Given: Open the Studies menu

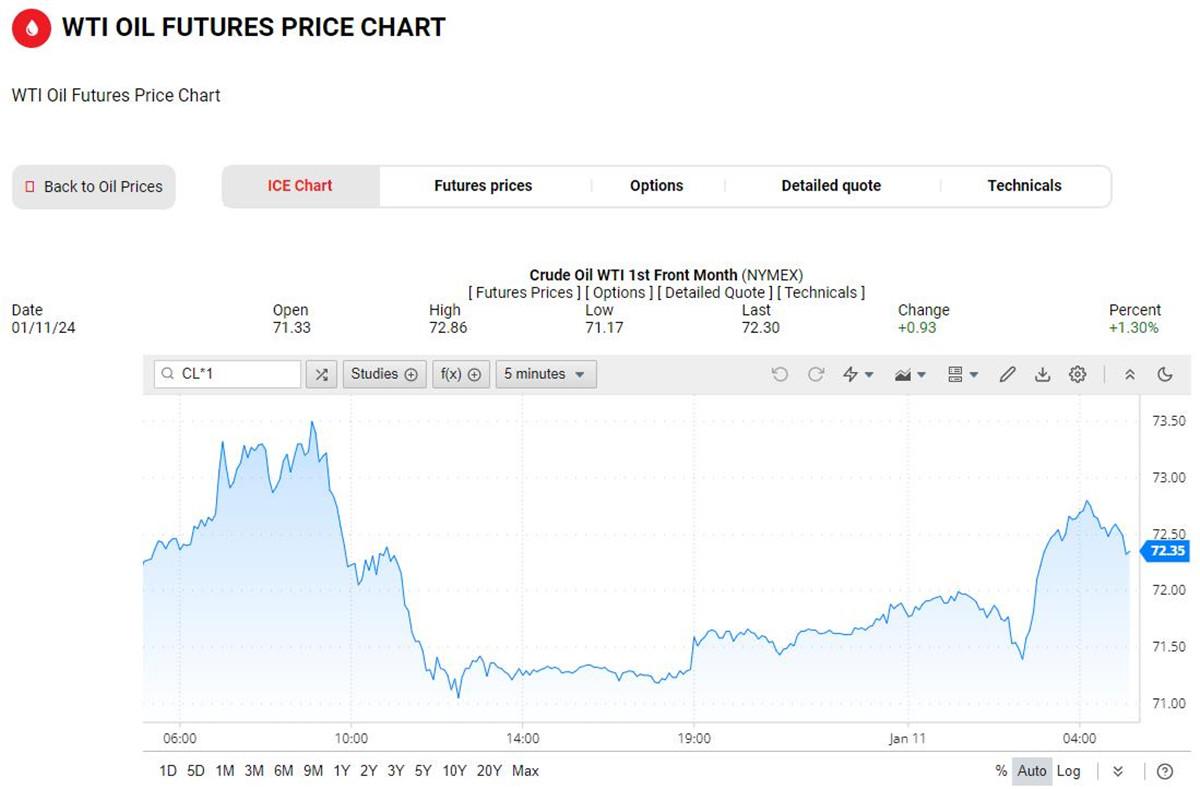Looking at the screenshot, I should (385, 374).
